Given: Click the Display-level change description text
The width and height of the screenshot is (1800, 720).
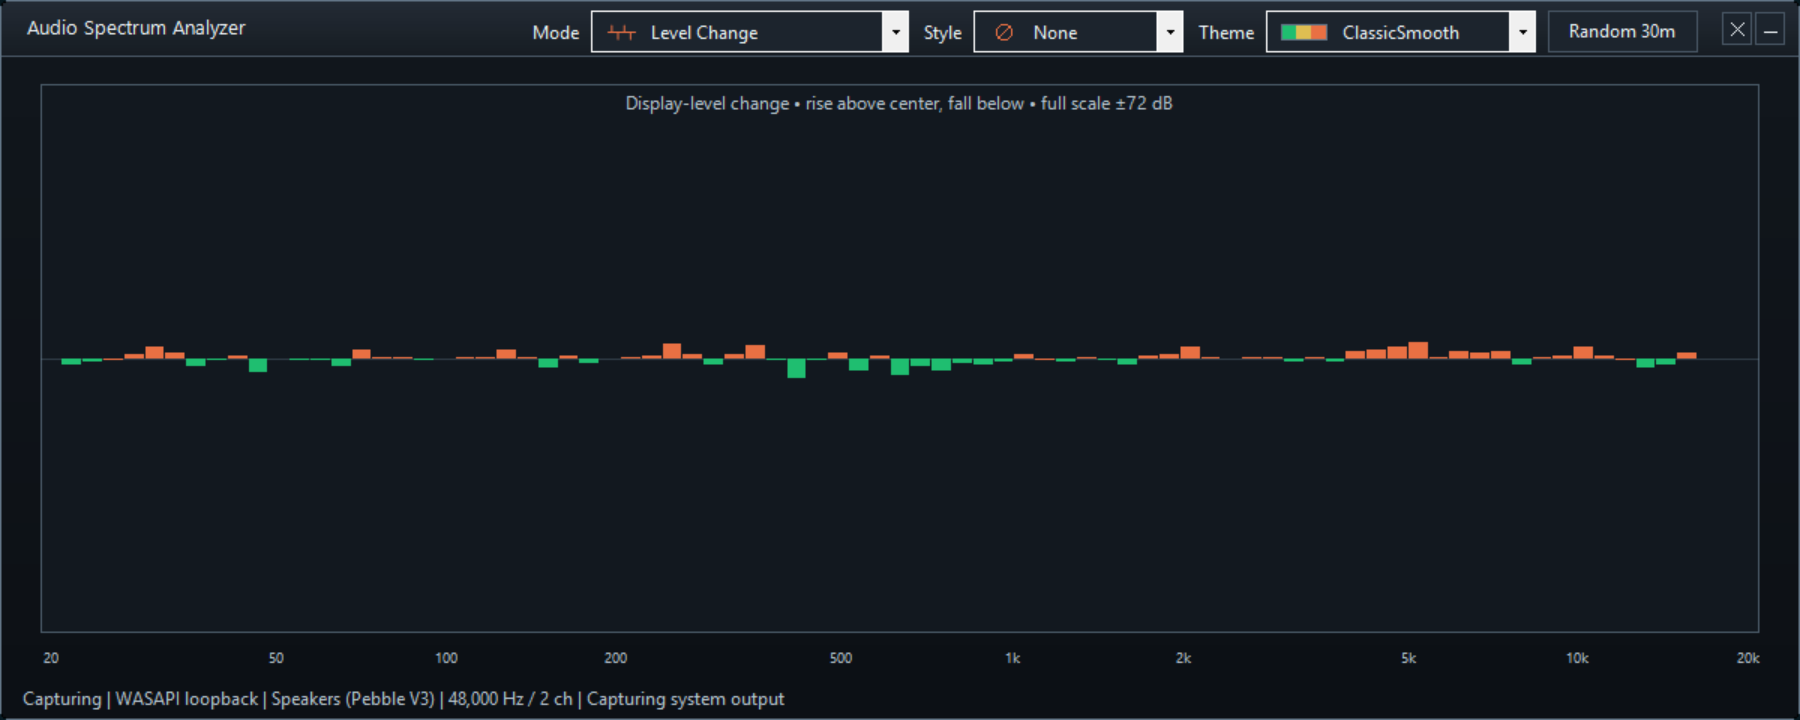Looking at the screenshot, I should [899, 104].
